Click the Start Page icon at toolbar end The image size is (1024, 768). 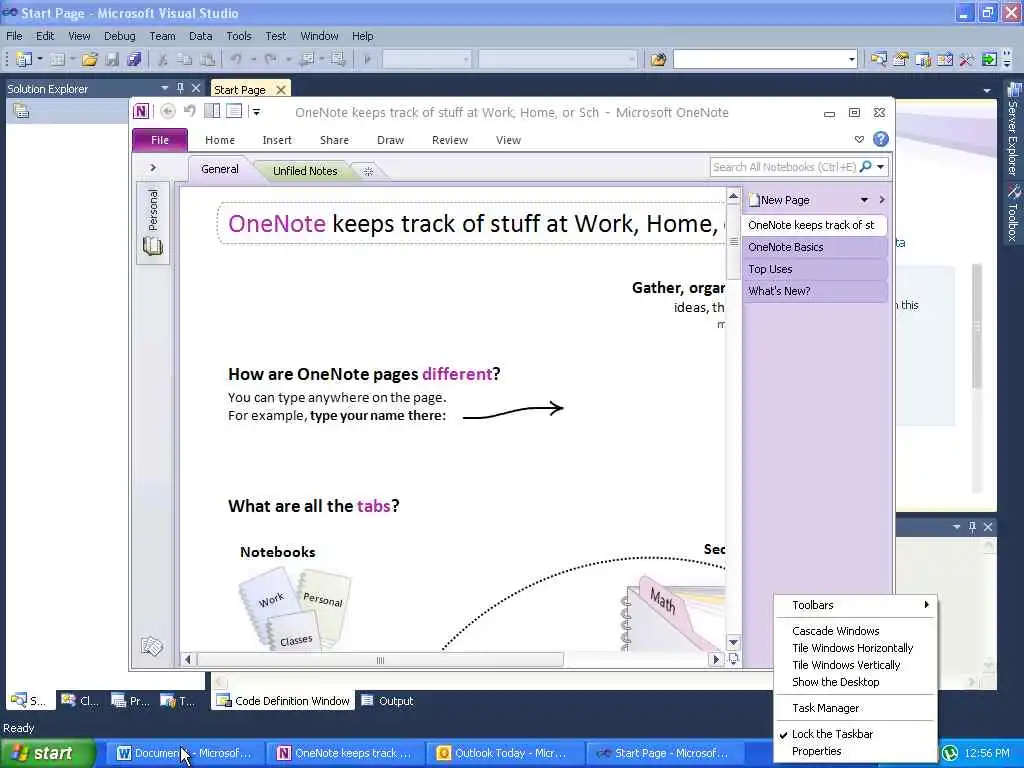click(989, 59)
